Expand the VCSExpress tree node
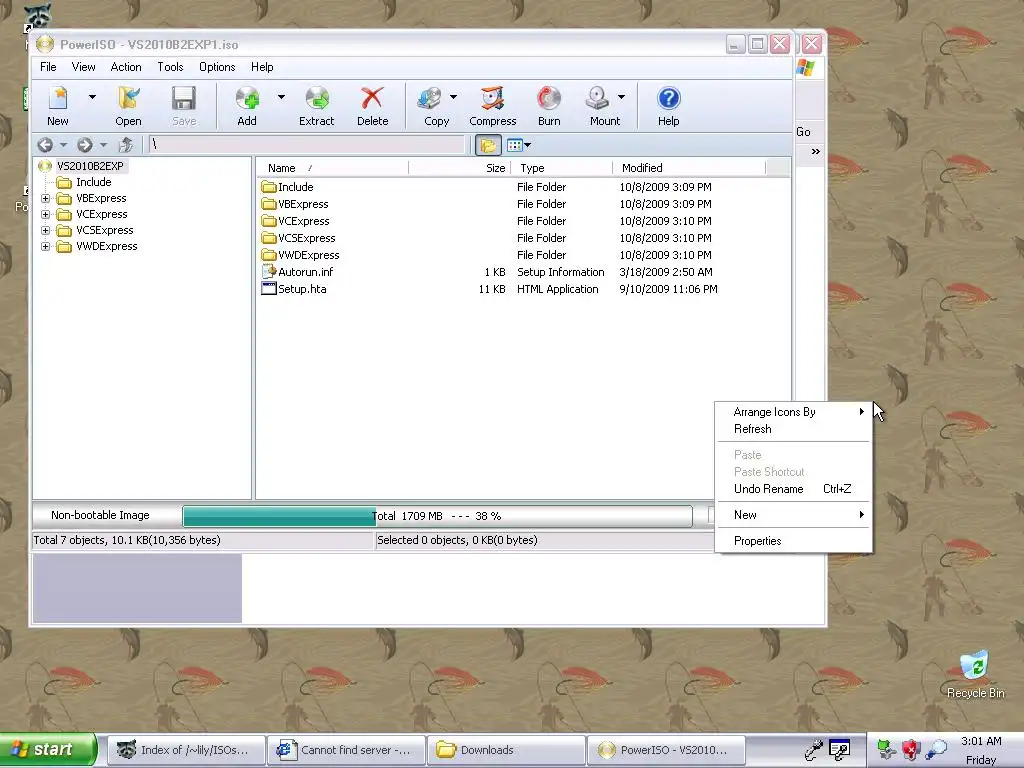Image resolution: width=1024 pixels, height=768 pixels. tap(45, 230)
